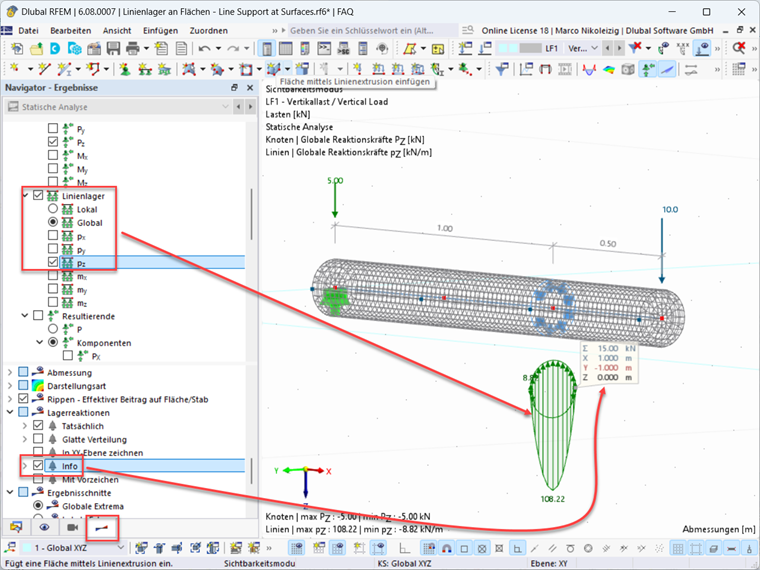760x570 pixels.
Task: Open the Navigator data tab icon
Action: [x=16, y=527]
